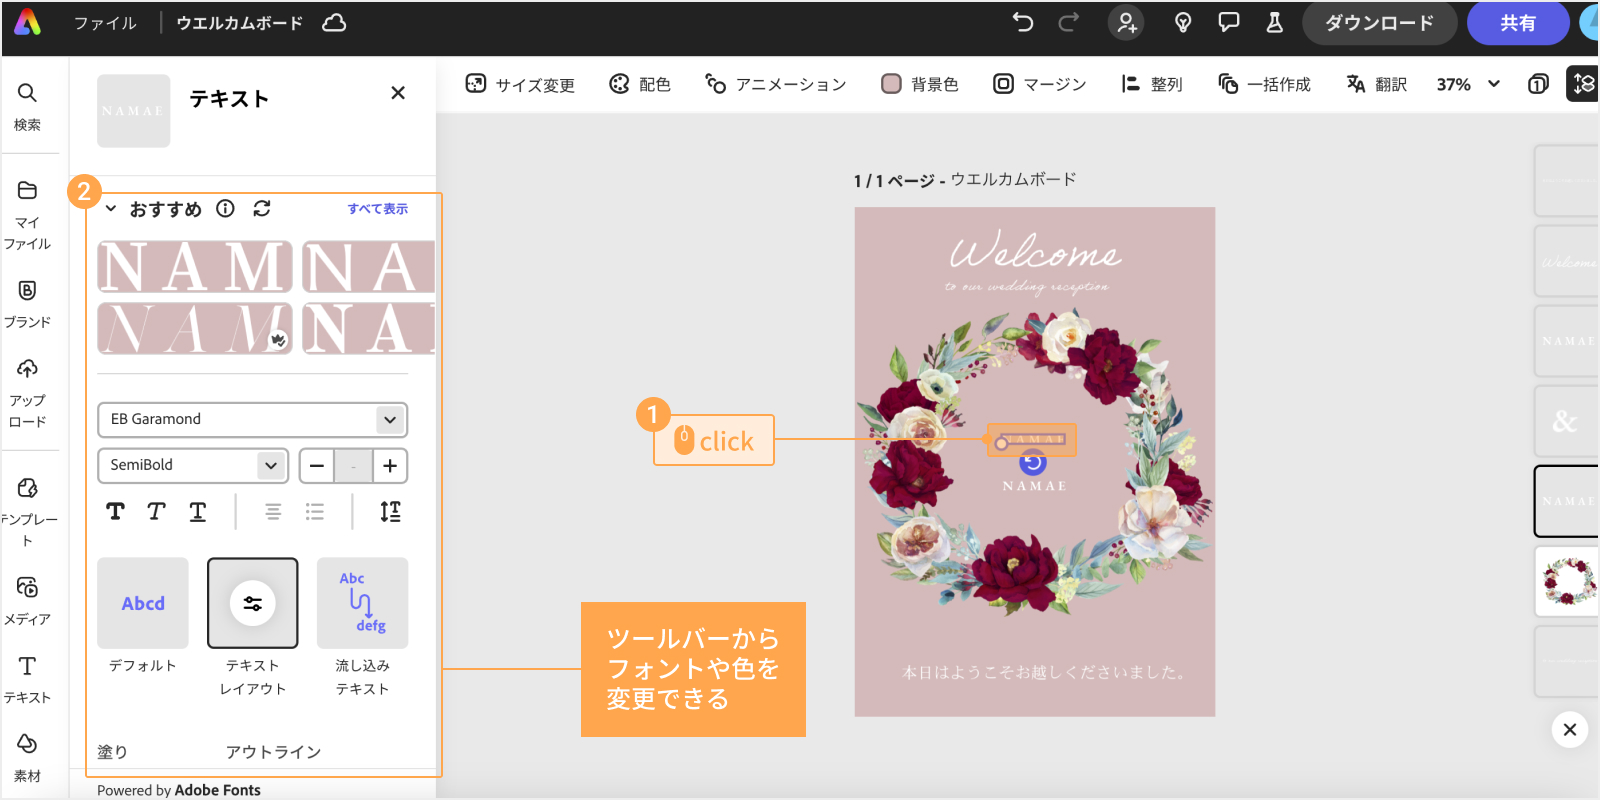1600x800 pixels.
Task: Click the undo arrow icon
Action: 1022,23
